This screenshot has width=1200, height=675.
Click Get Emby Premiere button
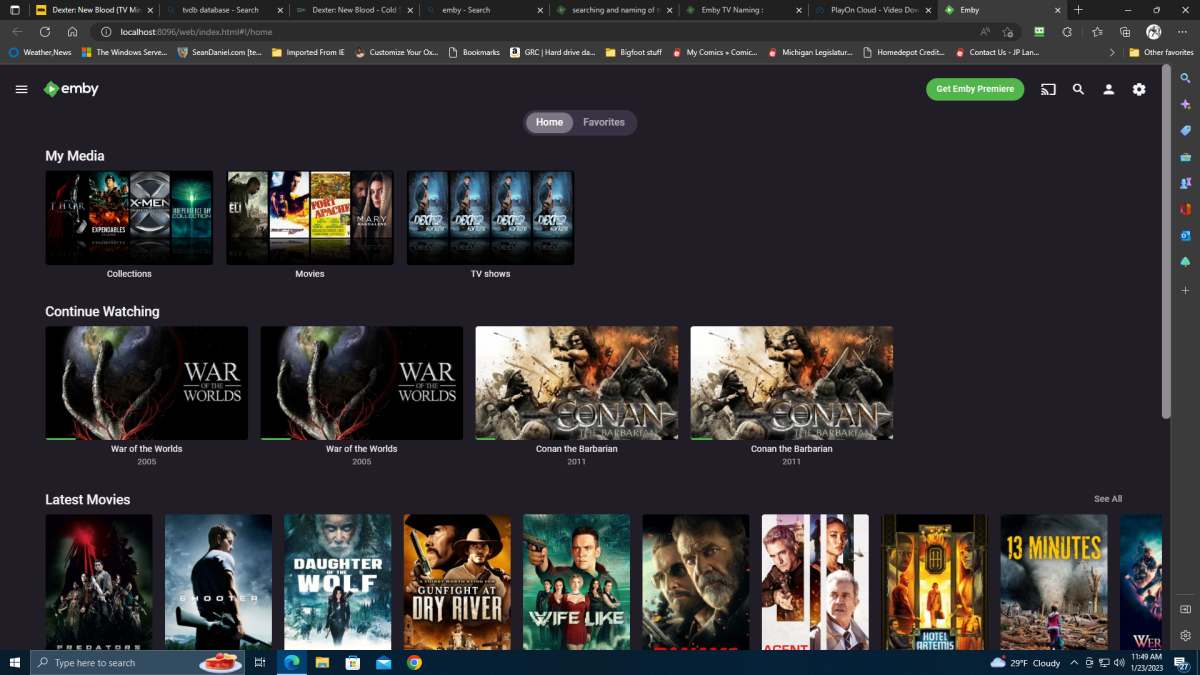point(974,89)
